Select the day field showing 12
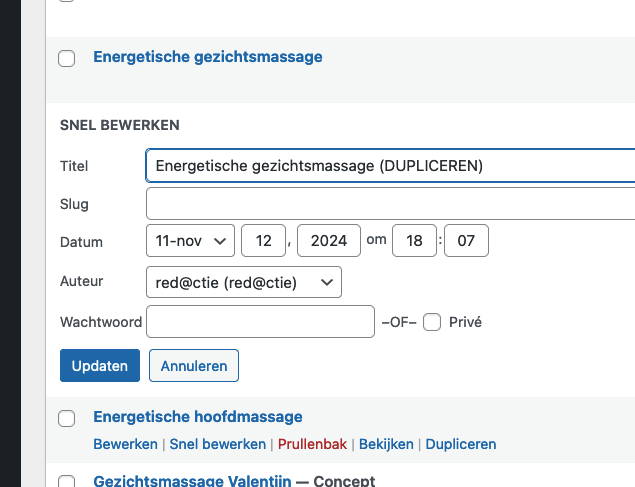Screen dimensions: 635x487 tap(263, 240)
